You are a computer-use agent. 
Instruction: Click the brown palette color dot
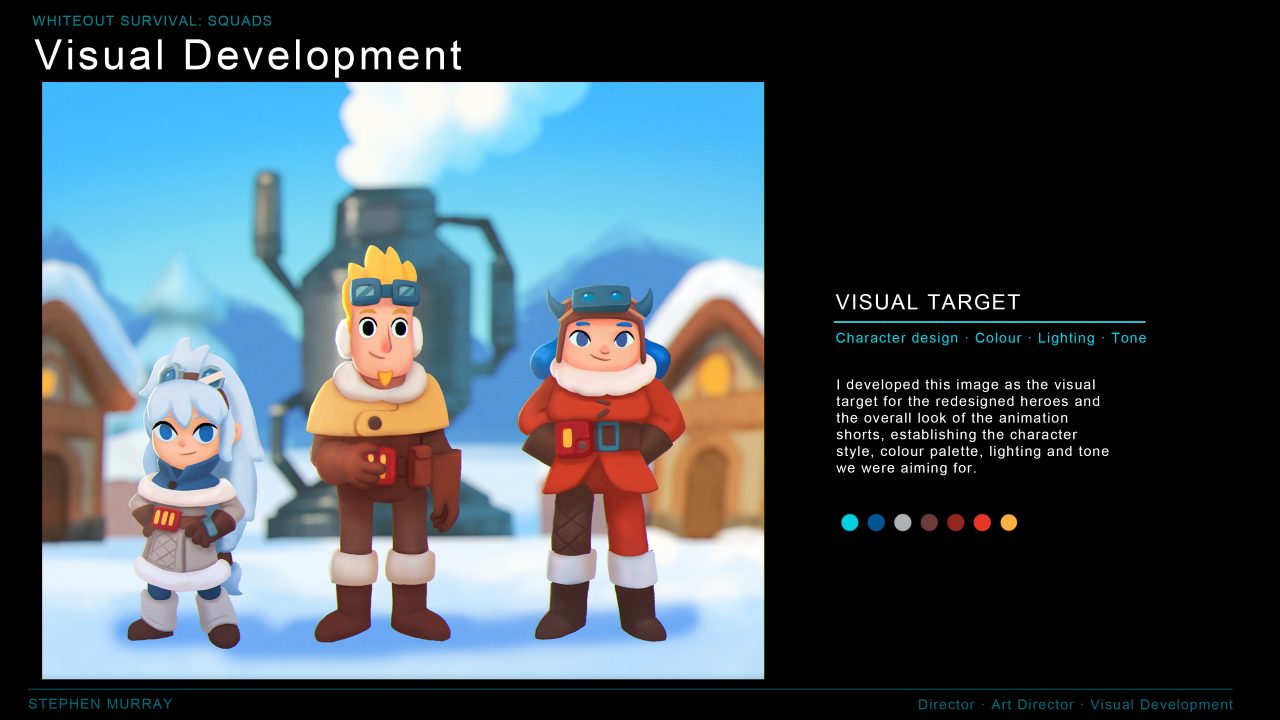(929, 522)
